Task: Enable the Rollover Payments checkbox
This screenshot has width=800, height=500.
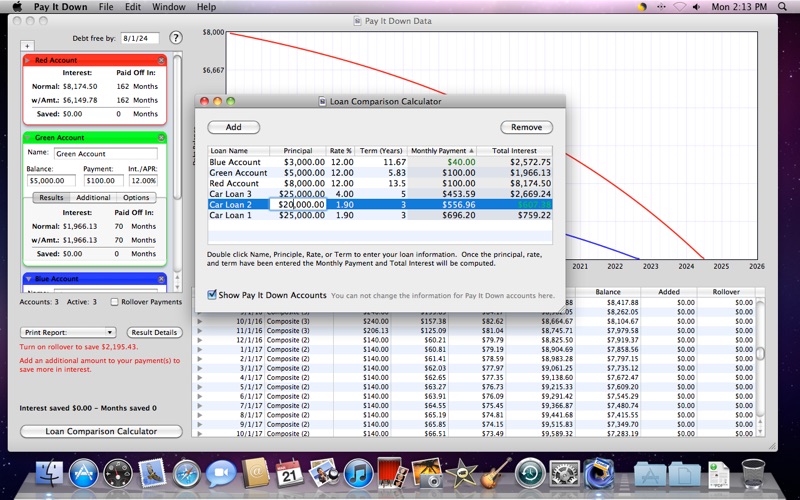Action: (x=115, y=302)
